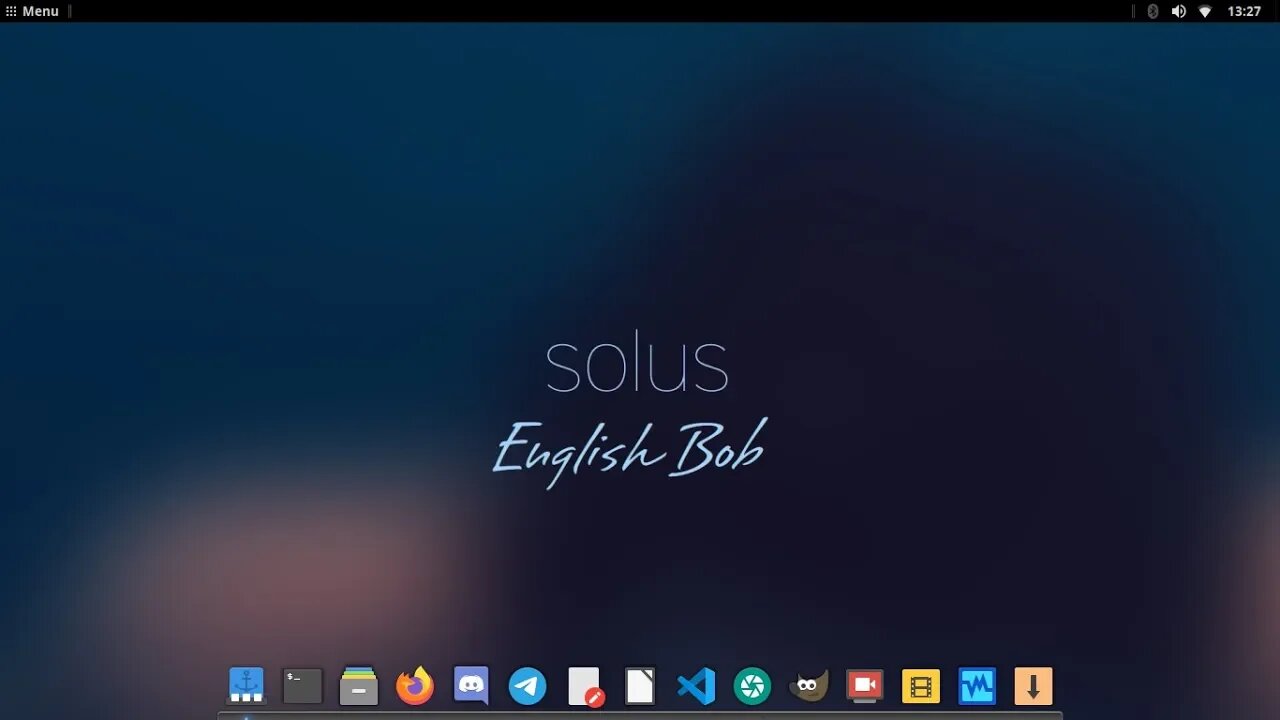
Task: Launch Firefox from the dock
Action: pyautogui.click(x=415, y=686)
